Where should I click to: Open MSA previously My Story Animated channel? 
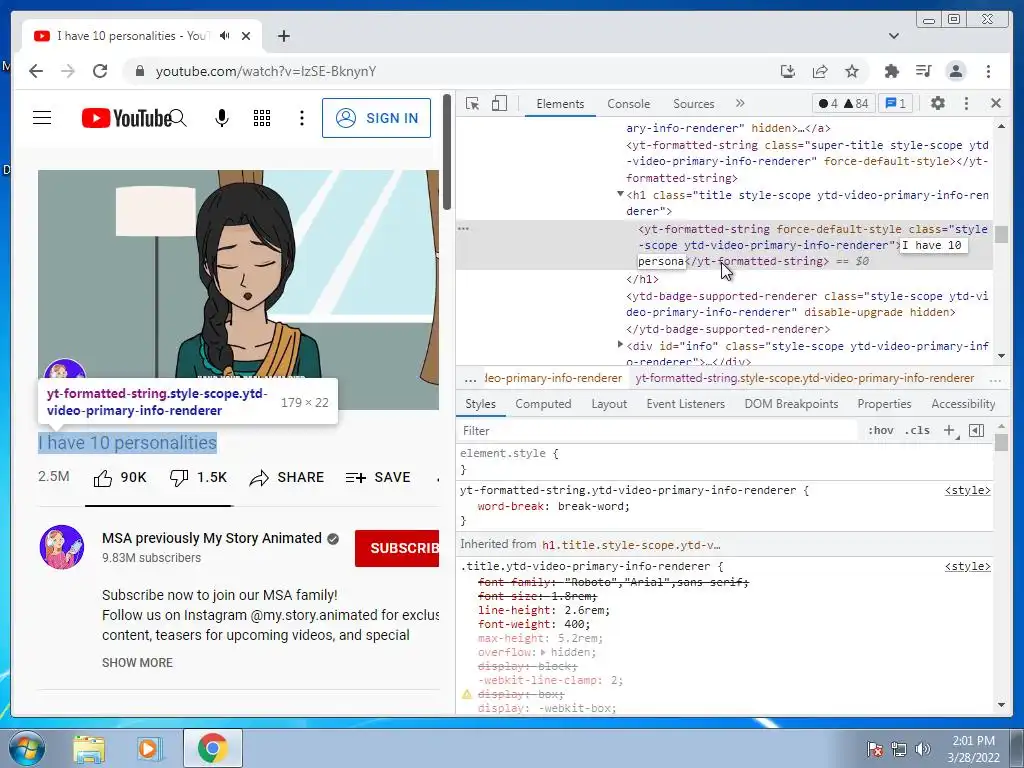(212, 538)
